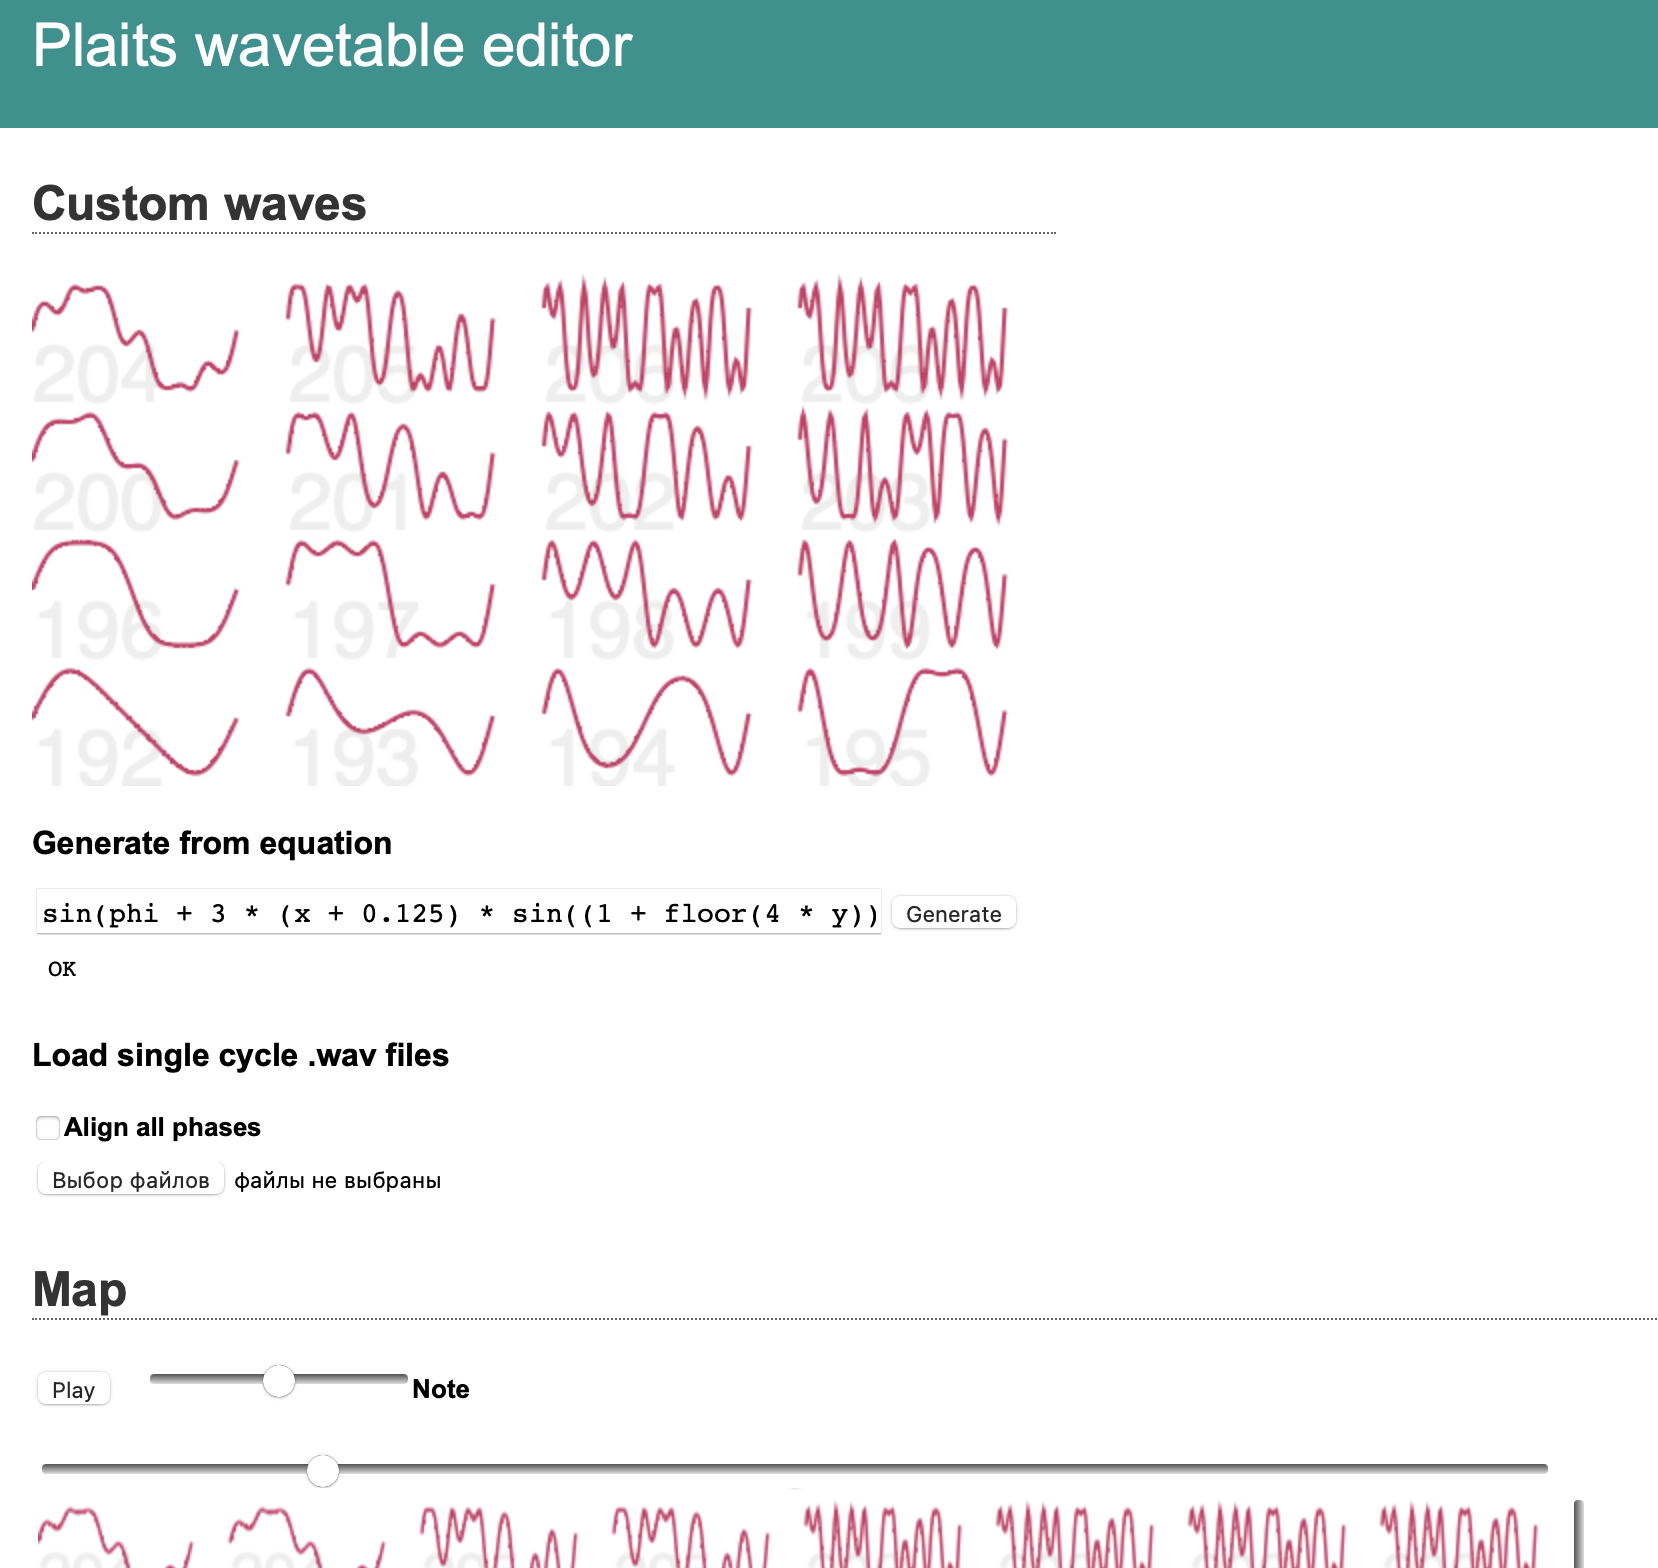Choose wave thumbnail 194
The image size is (1658, 1568).
tap(647, 724)
